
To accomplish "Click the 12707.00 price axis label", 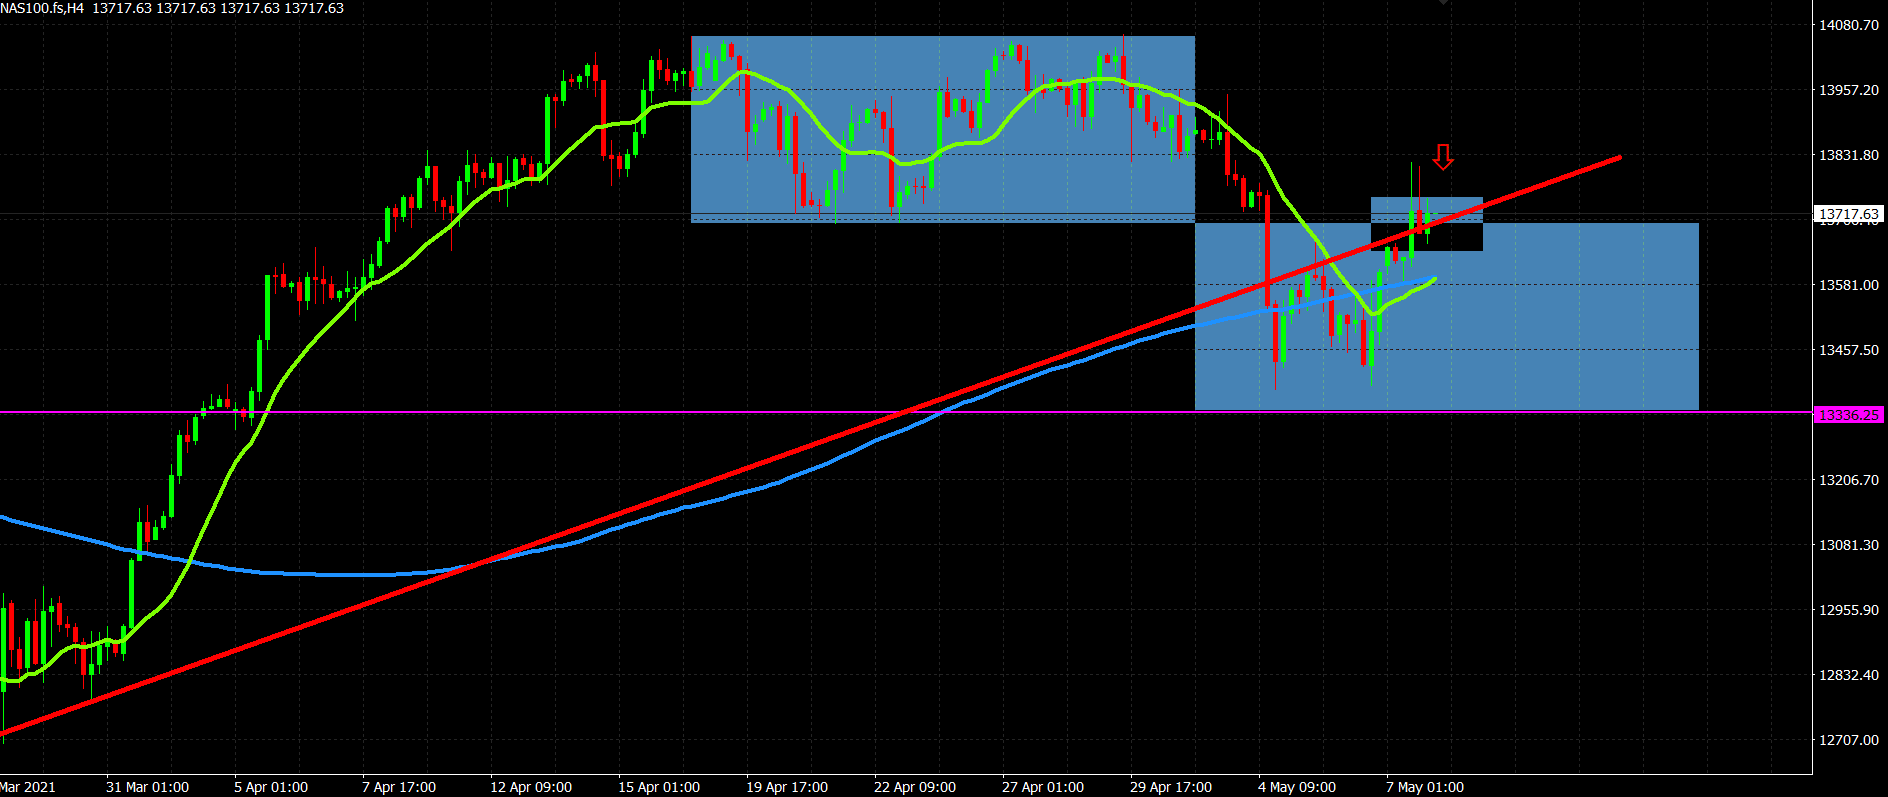I will 1848,740.
